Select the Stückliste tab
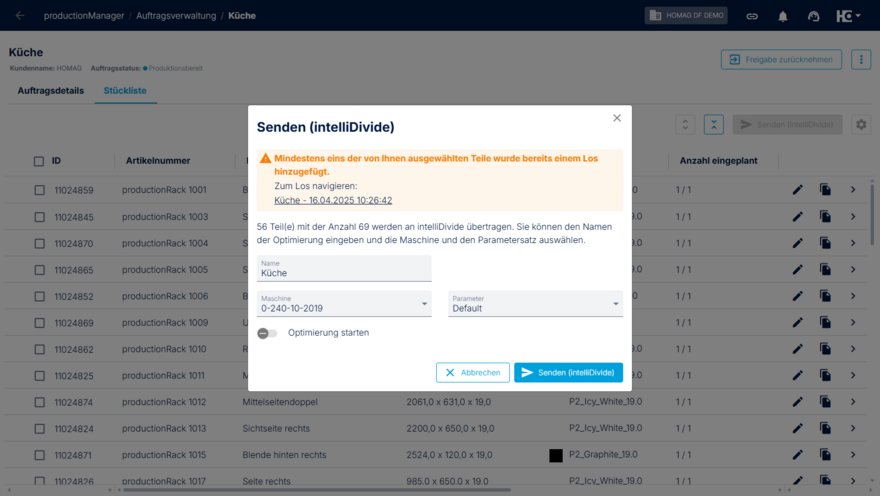The height and width of the screenshot is (496, 880). 125,91
